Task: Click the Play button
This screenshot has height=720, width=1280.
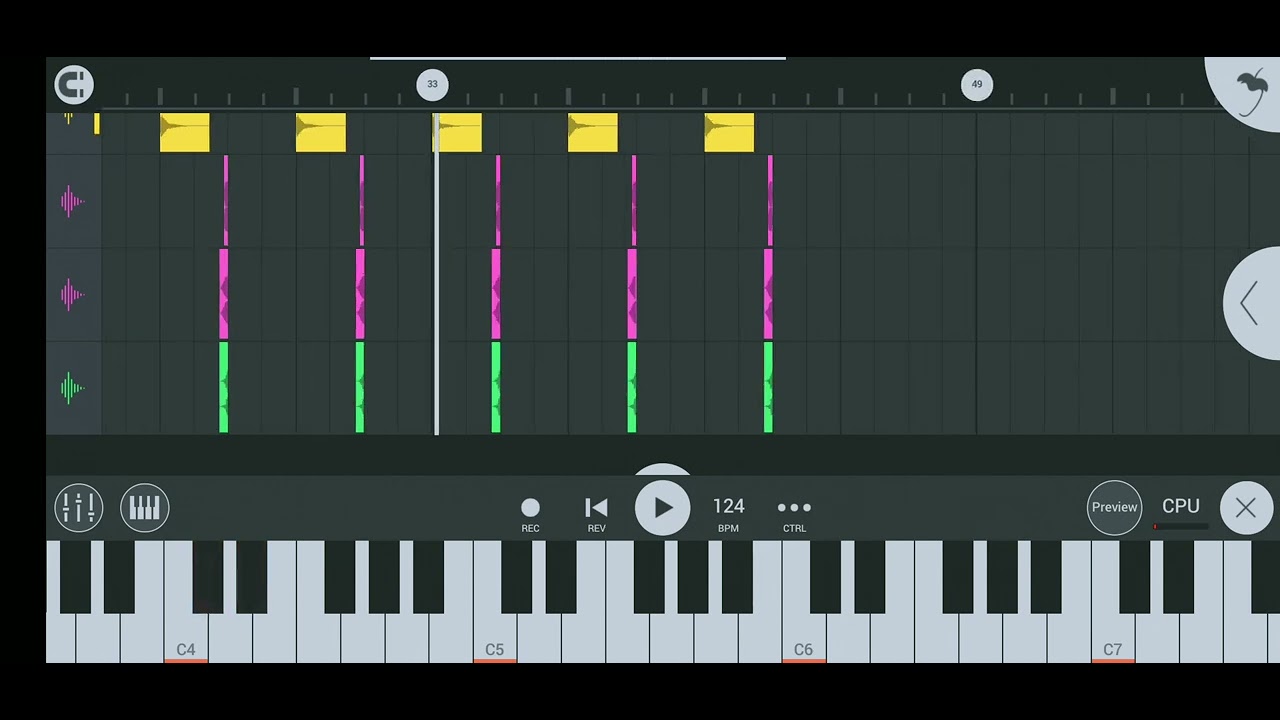Action: pos(662,508)
